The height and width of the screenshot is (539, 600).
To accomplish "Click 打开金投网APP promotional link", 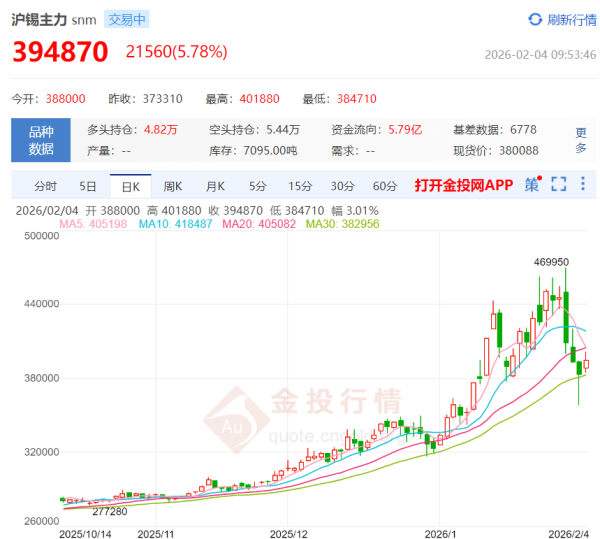I will 464,185.
